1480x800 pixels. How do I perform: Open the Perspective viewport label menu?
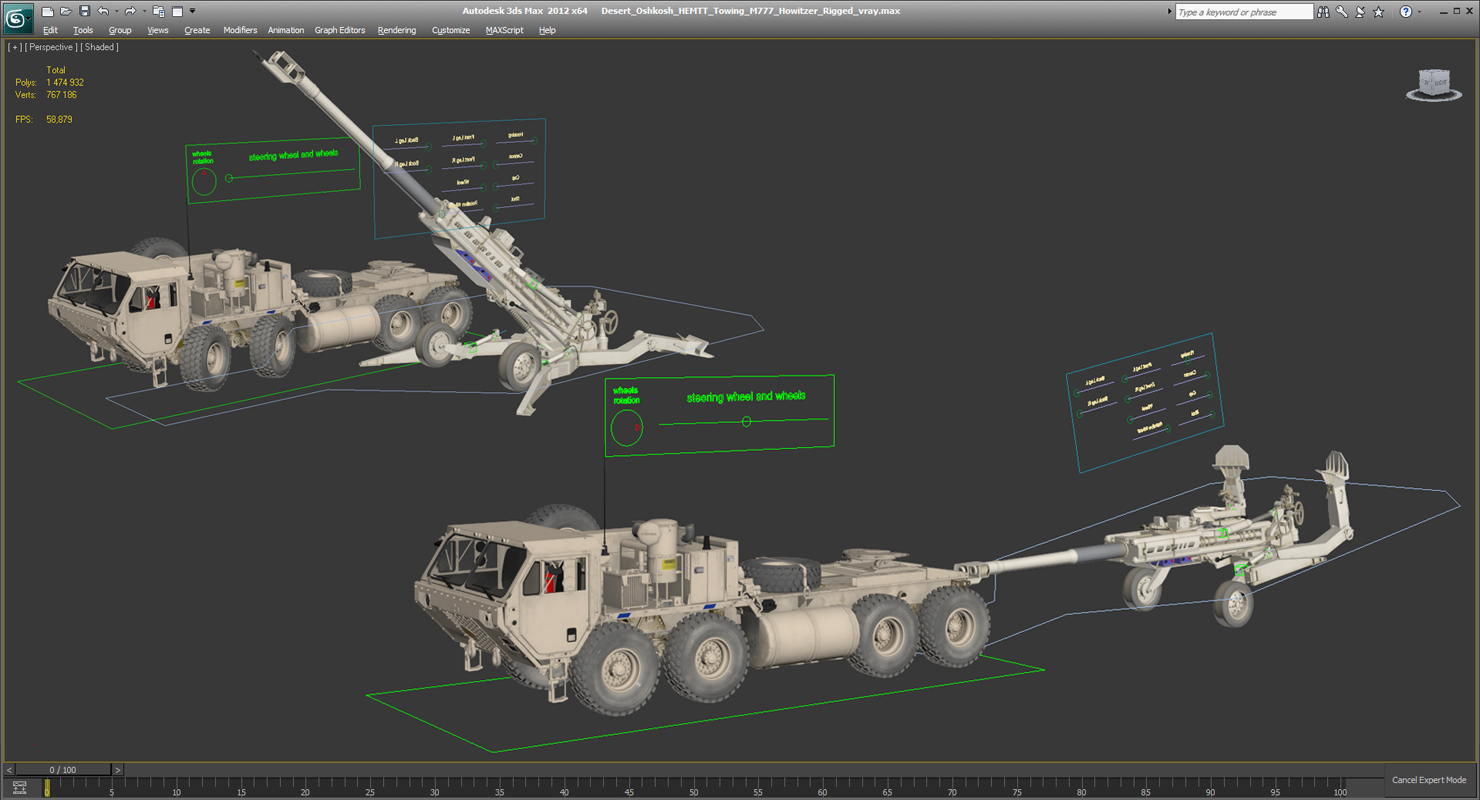coord(51,47)
